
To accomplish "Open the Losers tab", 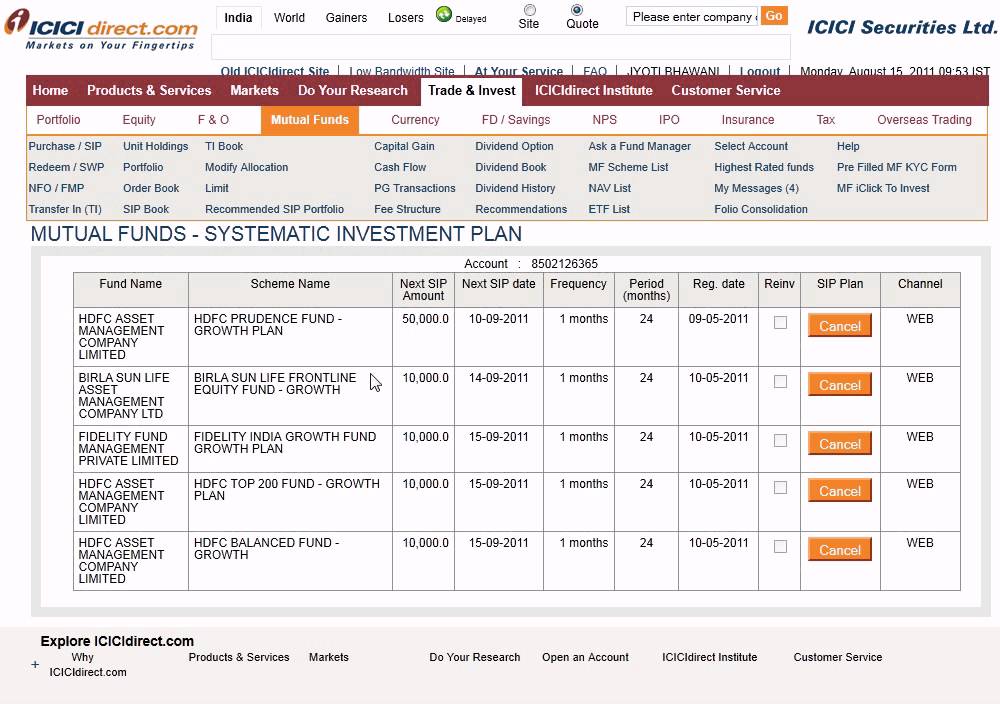I will coord(406,18).
